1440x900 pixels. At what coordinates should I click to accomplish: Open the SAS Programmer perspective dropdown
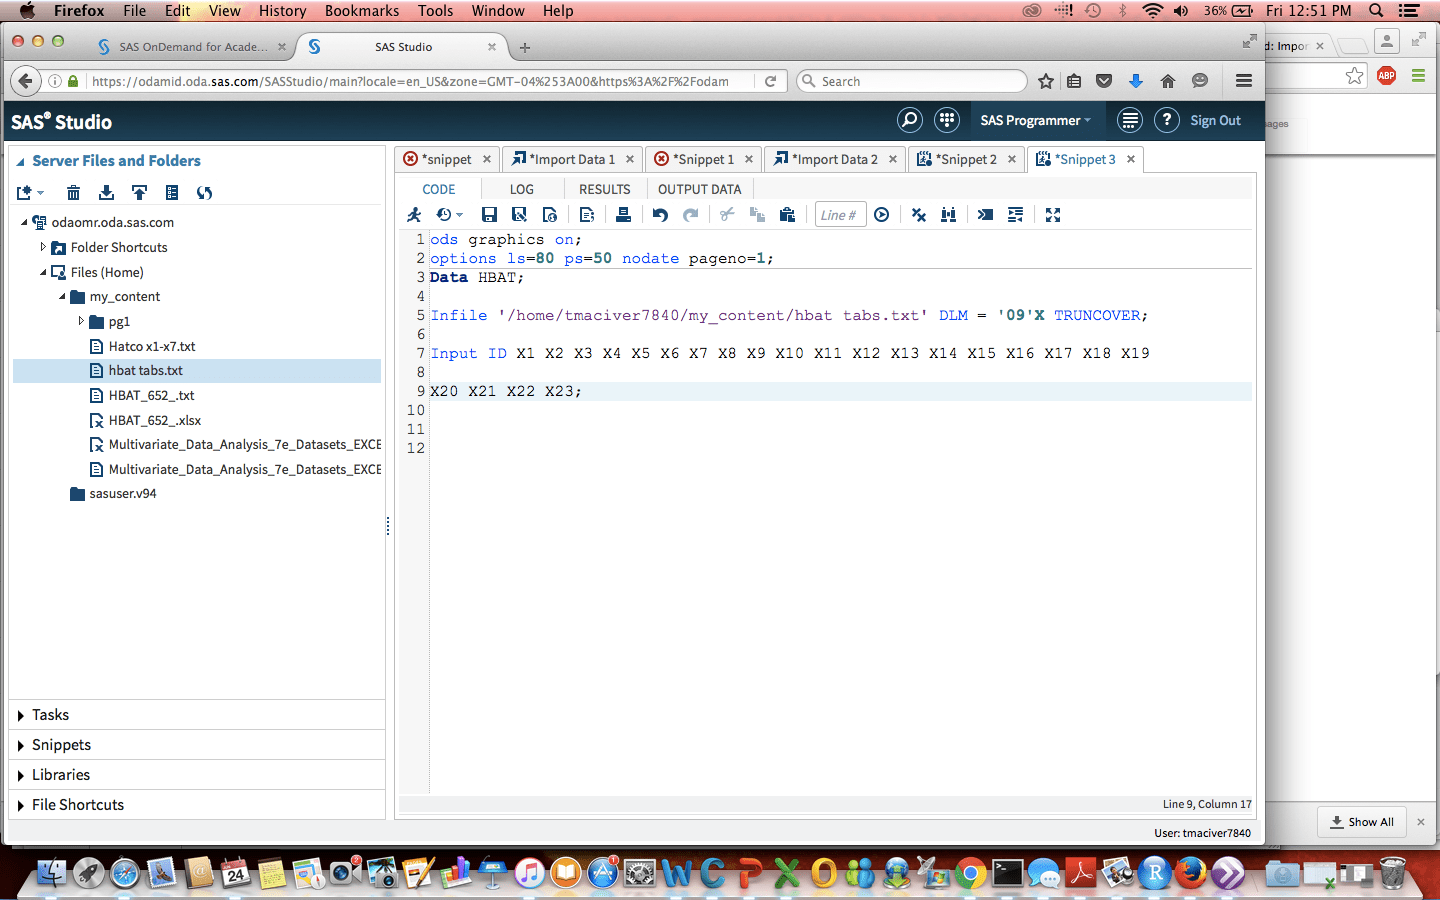(1035, 120)
